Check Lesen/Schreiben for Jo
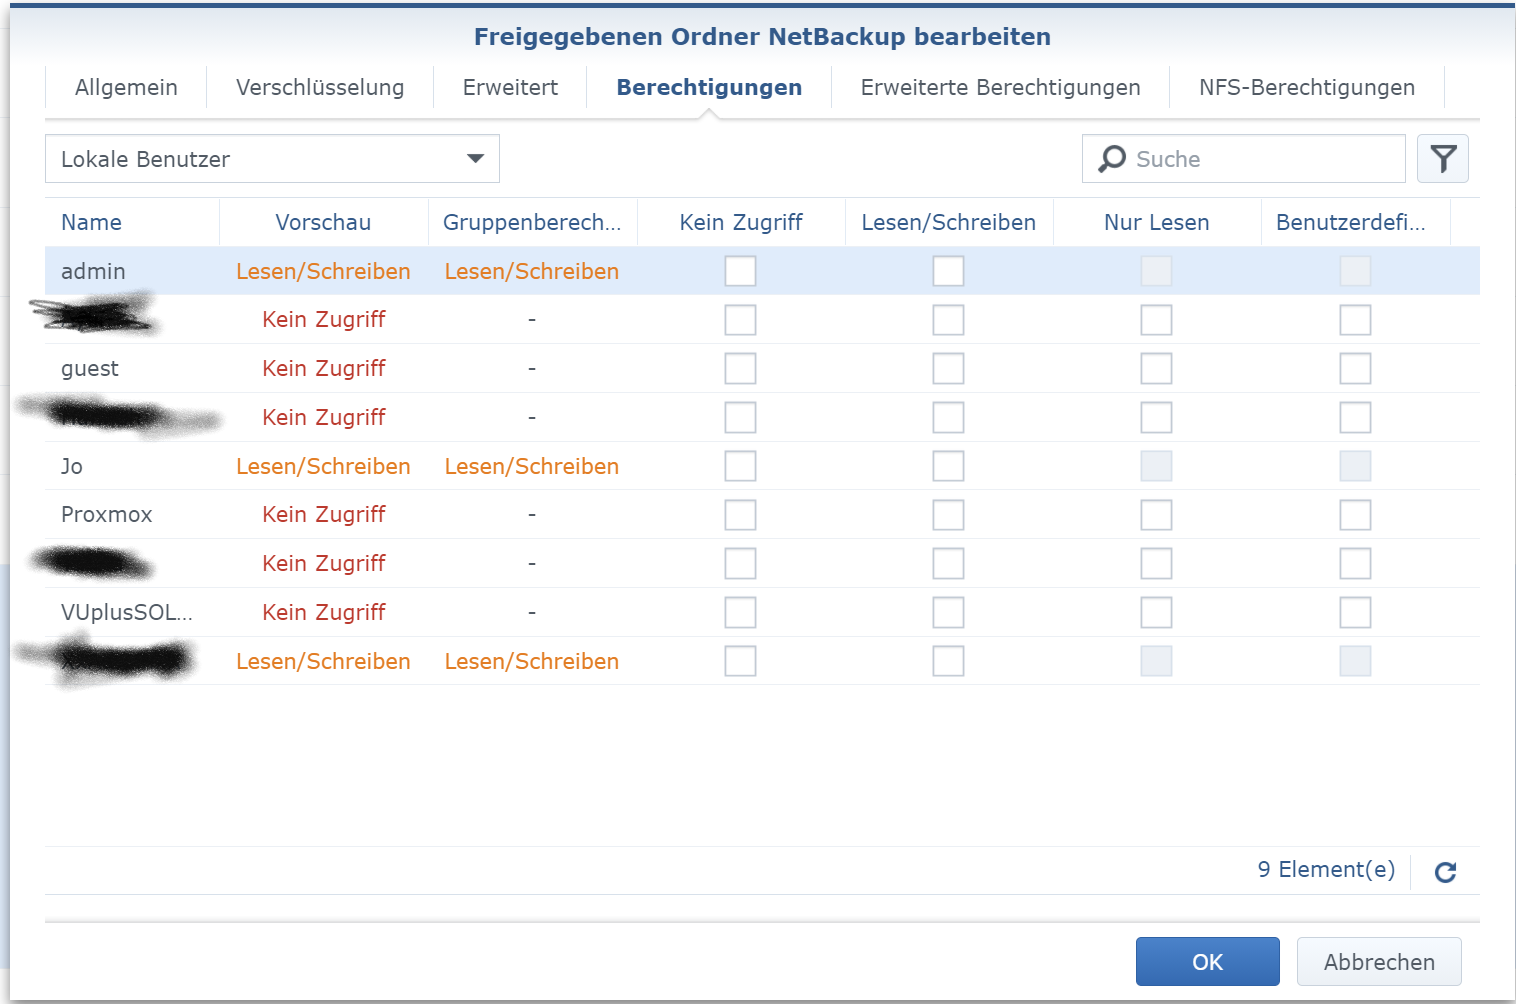Viewport: 1516px width, 1004px height. point(948,466)
